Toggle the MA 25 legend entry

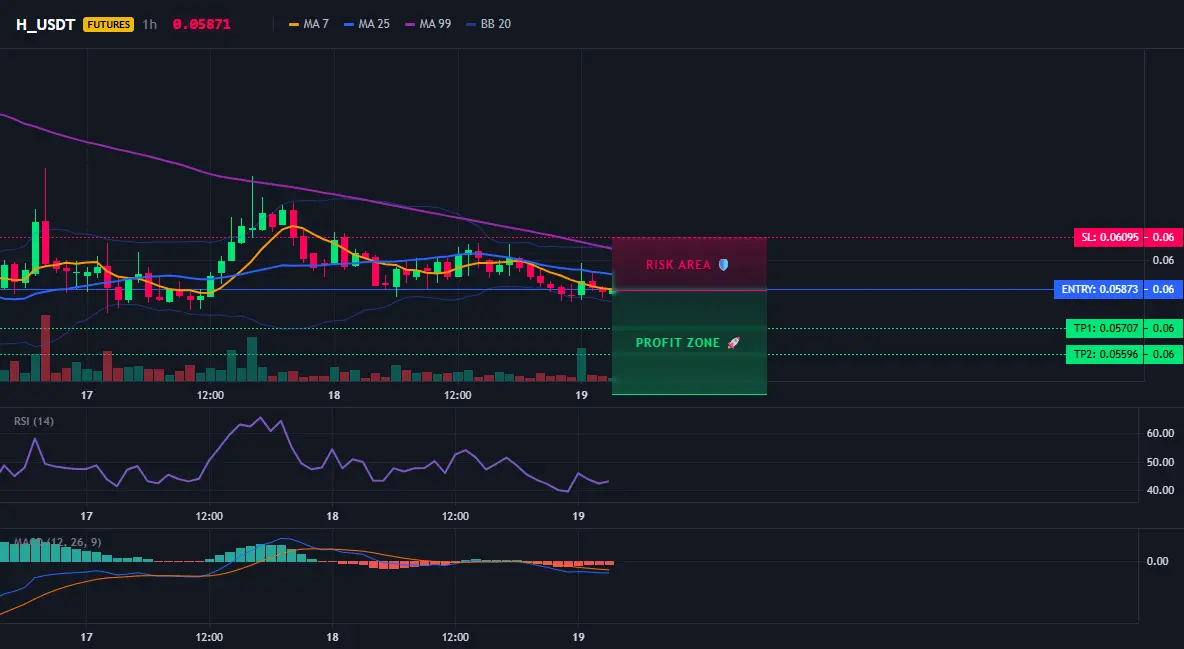pyautogui.click(x=367, y=24)
